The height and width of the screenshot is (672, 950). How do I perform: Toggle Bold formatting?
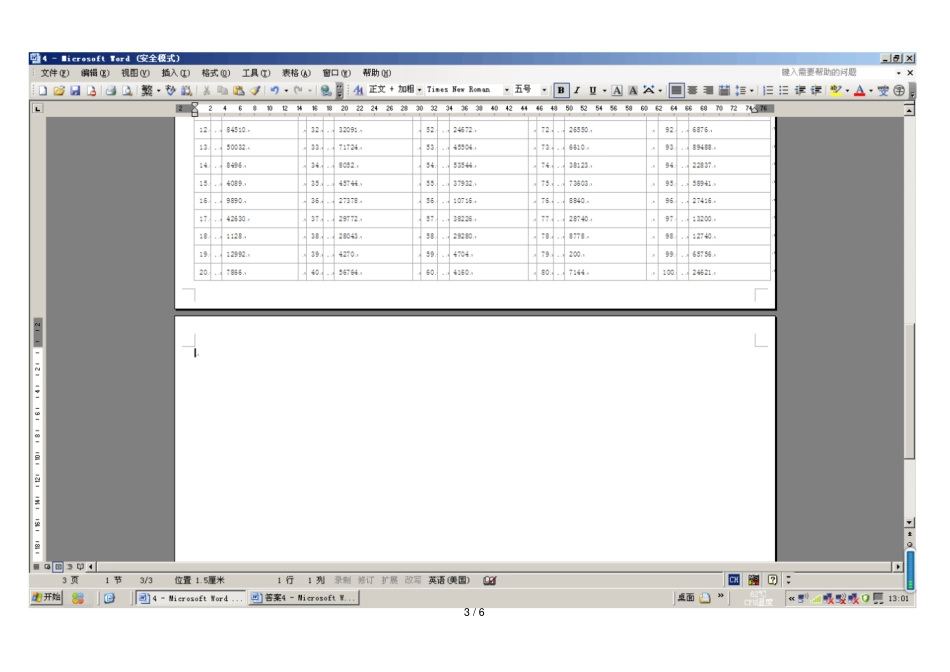pyautogui.click(x=561, y=90)
